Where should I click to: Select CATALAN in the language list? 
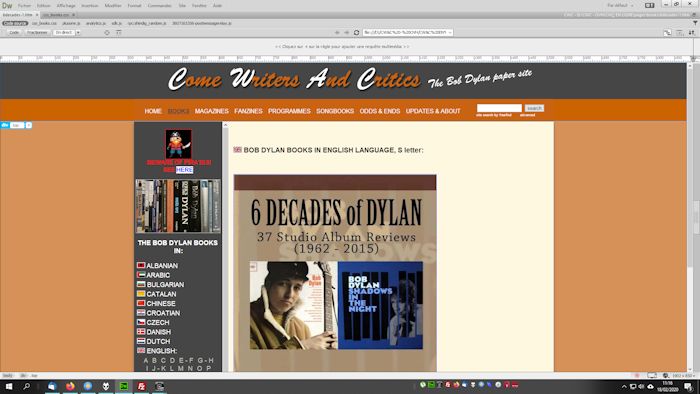pos(161,294)
